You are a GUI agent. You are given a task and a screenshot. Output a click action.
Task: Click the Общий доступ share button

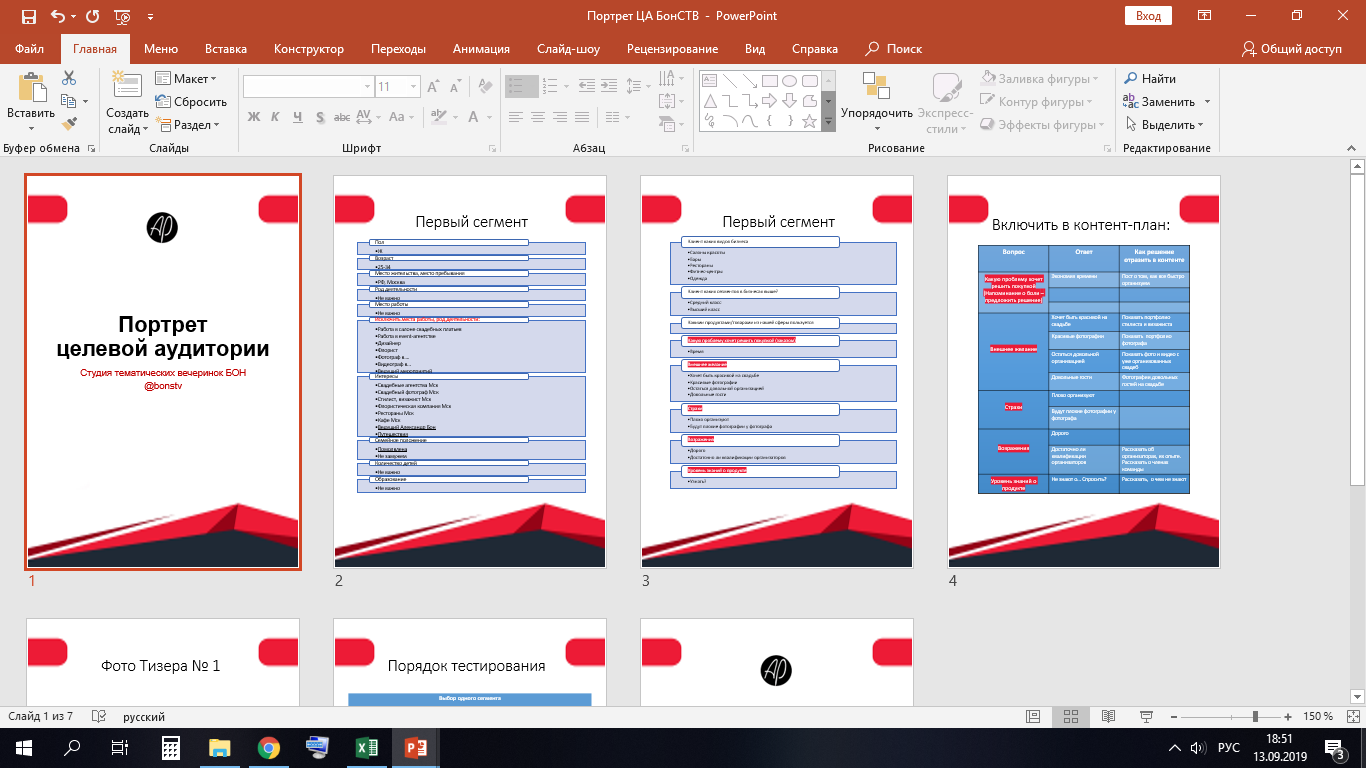(x=1291, y=49)
